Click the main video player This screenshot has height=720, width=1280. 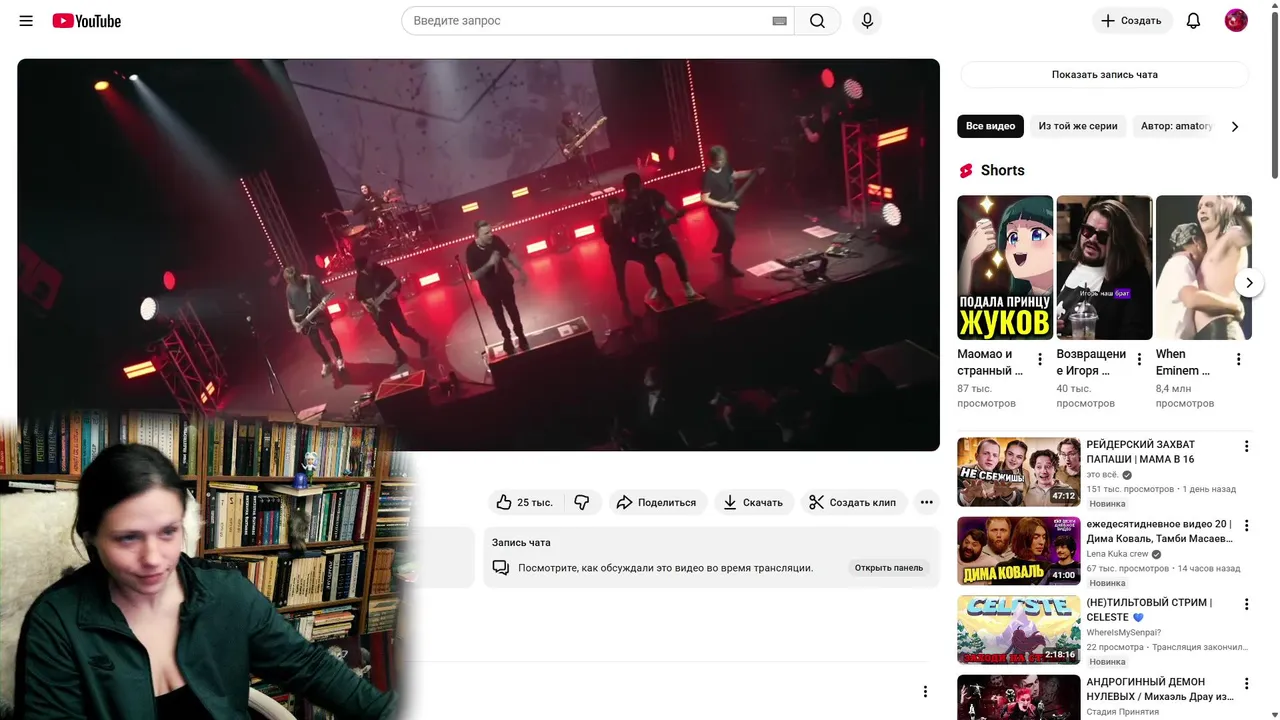(478, 255)
